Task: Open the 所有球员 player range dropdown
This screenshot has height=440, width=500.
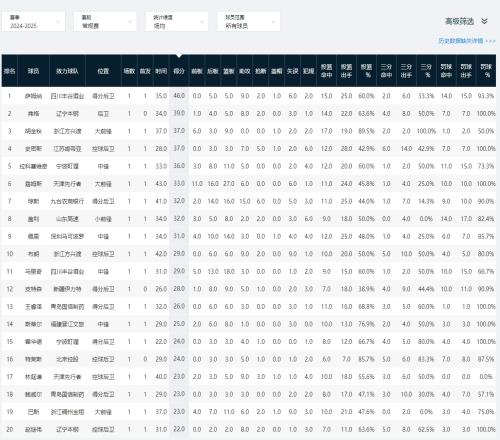Action: click(249, 22)
